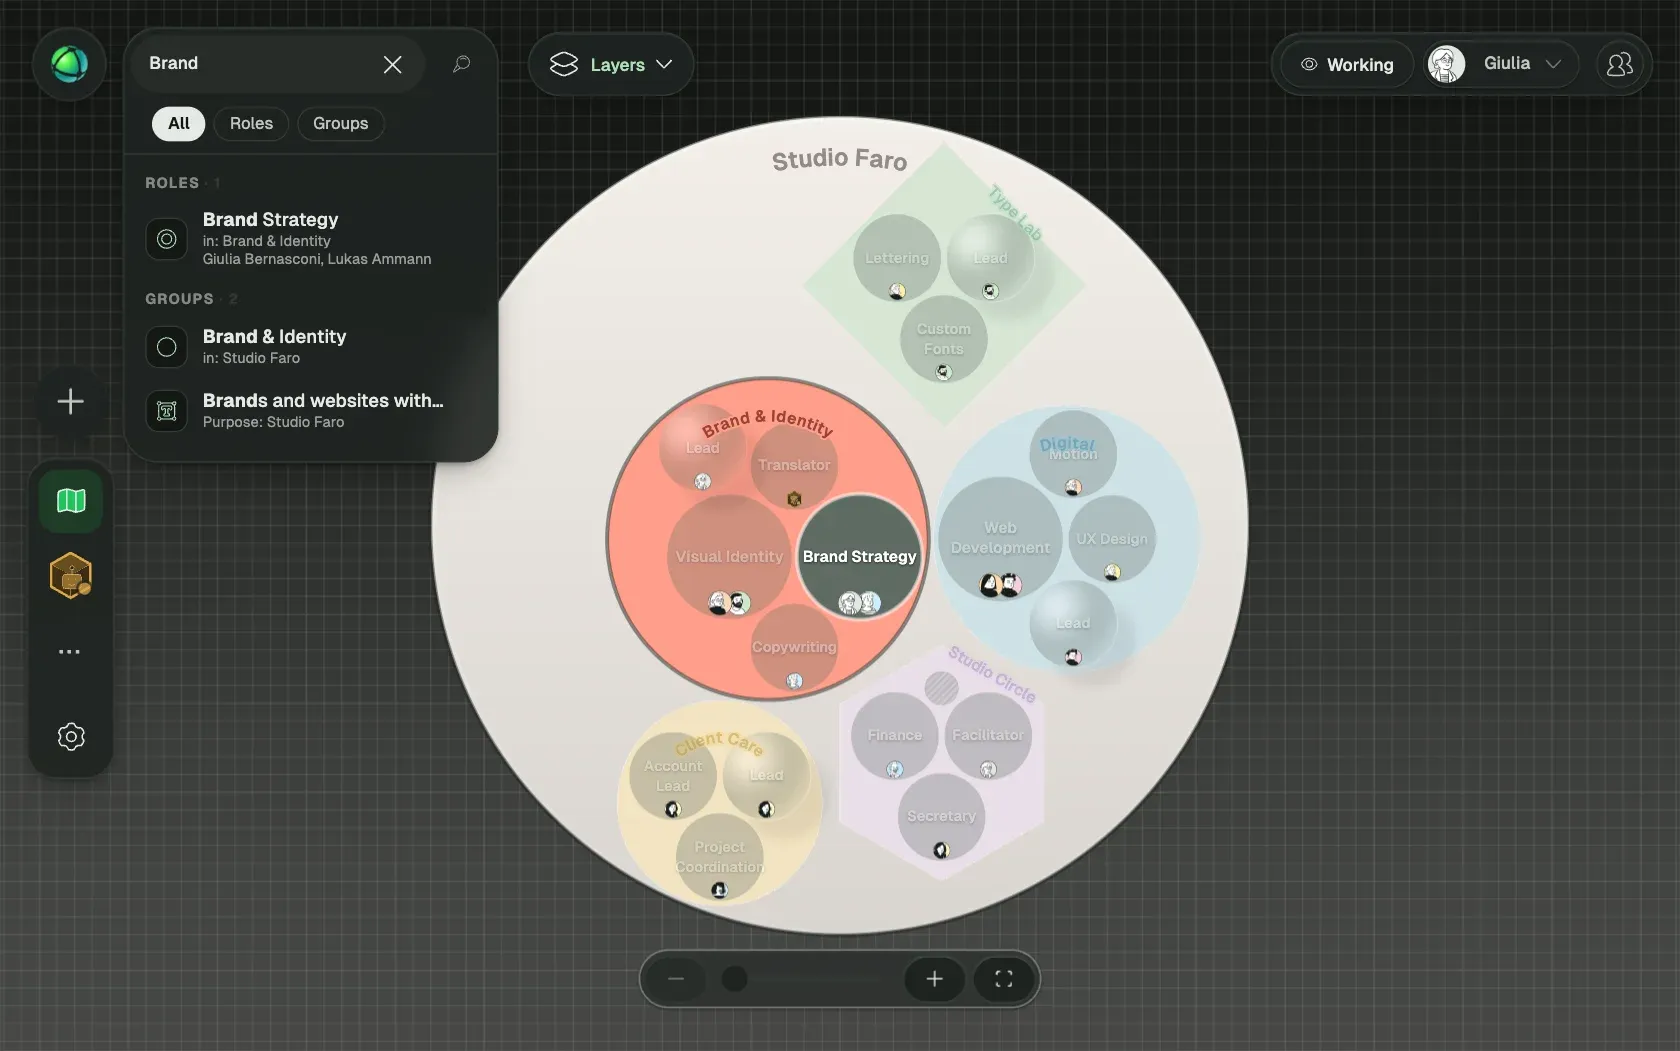The image size is (1680, 1051).
Task: Select the Account Lead role circle
Action: click(673, 776)
